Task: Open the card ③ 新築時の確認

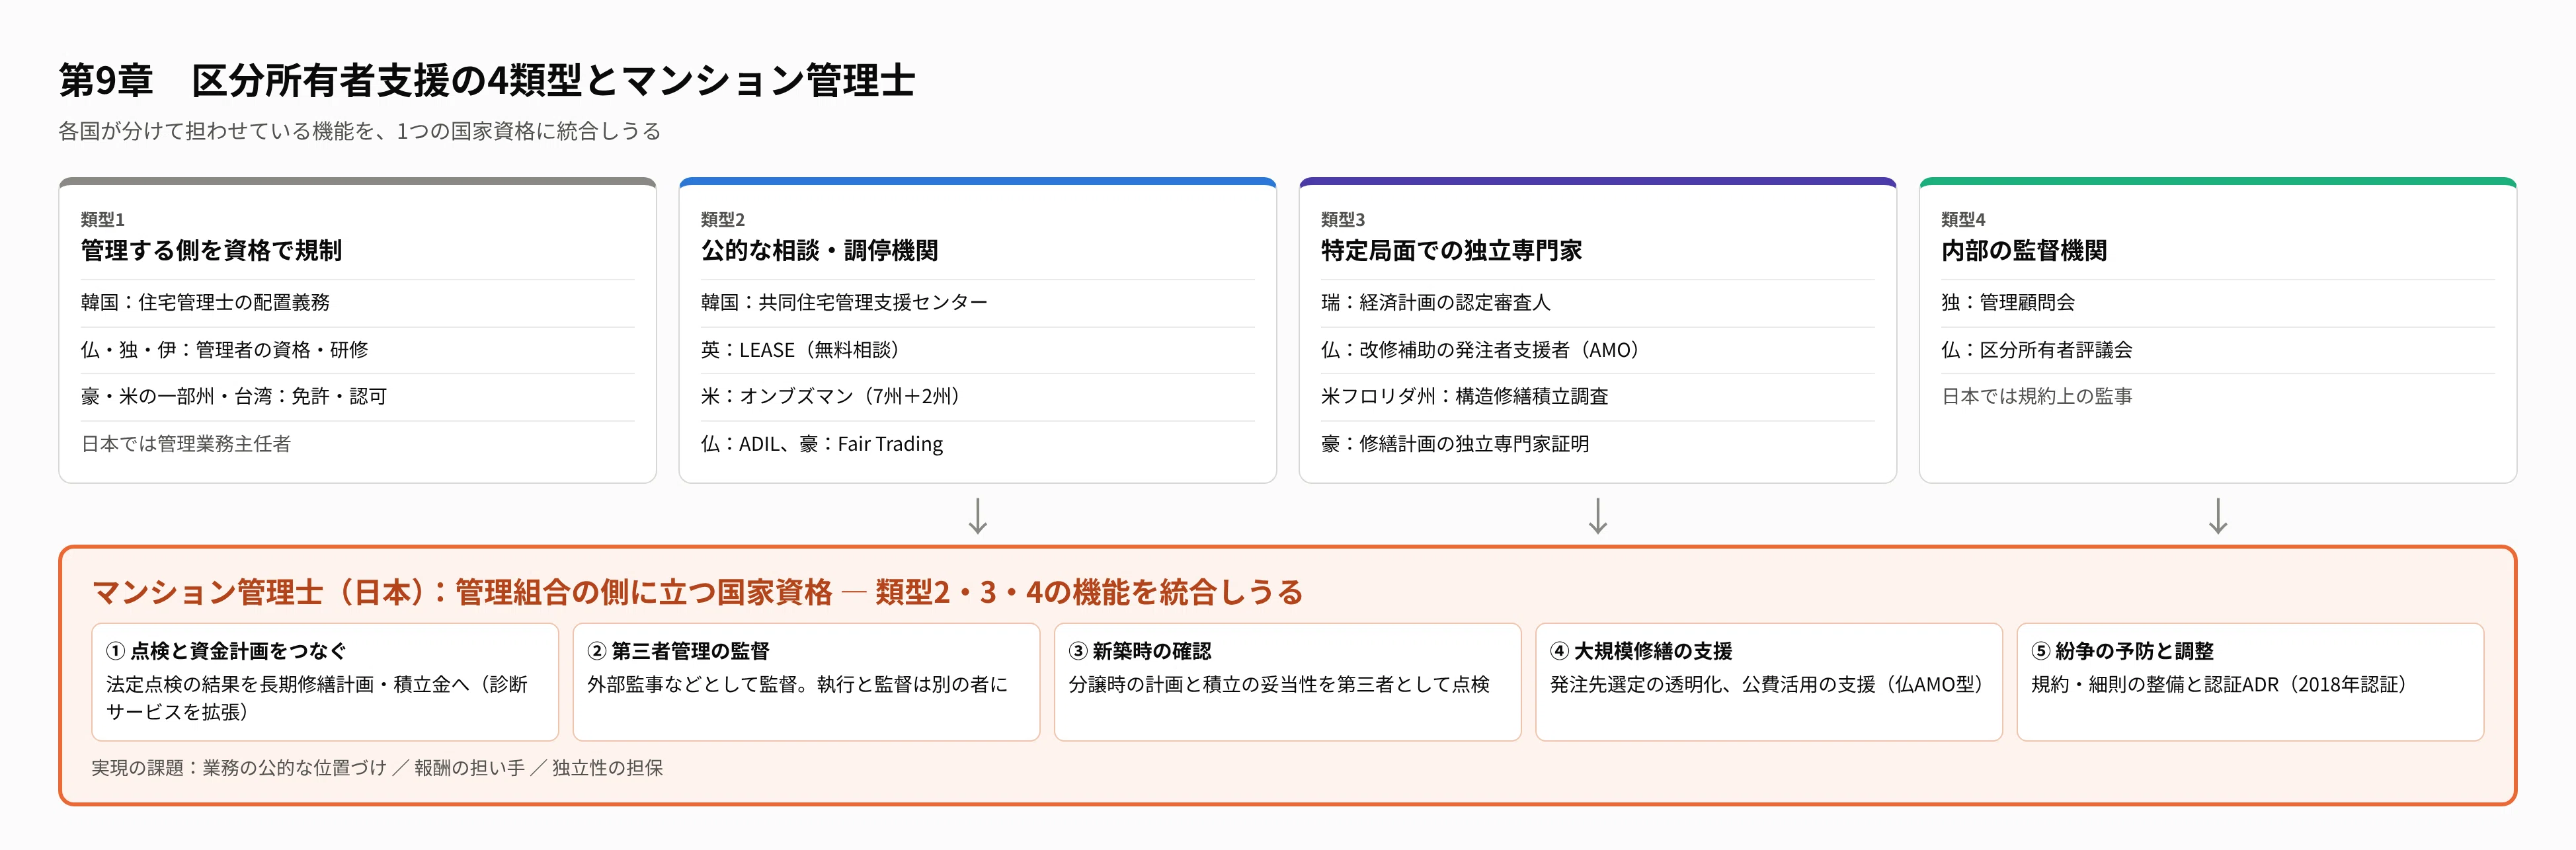Action: click(1288, 682)
